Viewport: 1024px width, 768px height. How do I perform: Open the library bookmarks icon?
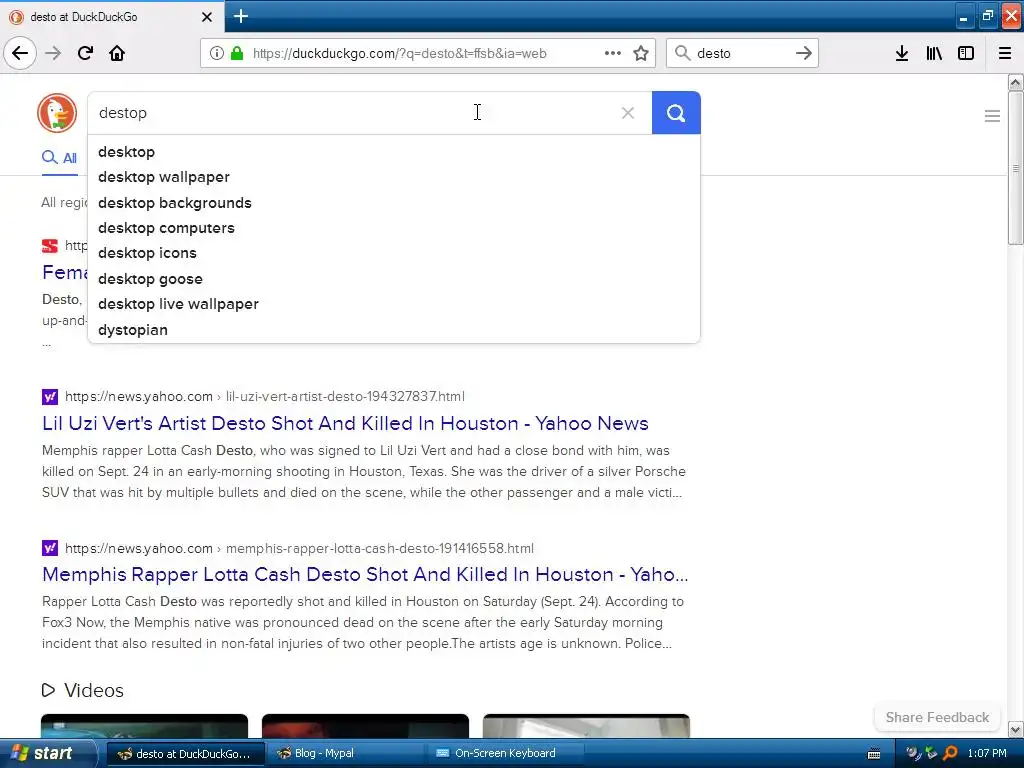click(934, 54)
